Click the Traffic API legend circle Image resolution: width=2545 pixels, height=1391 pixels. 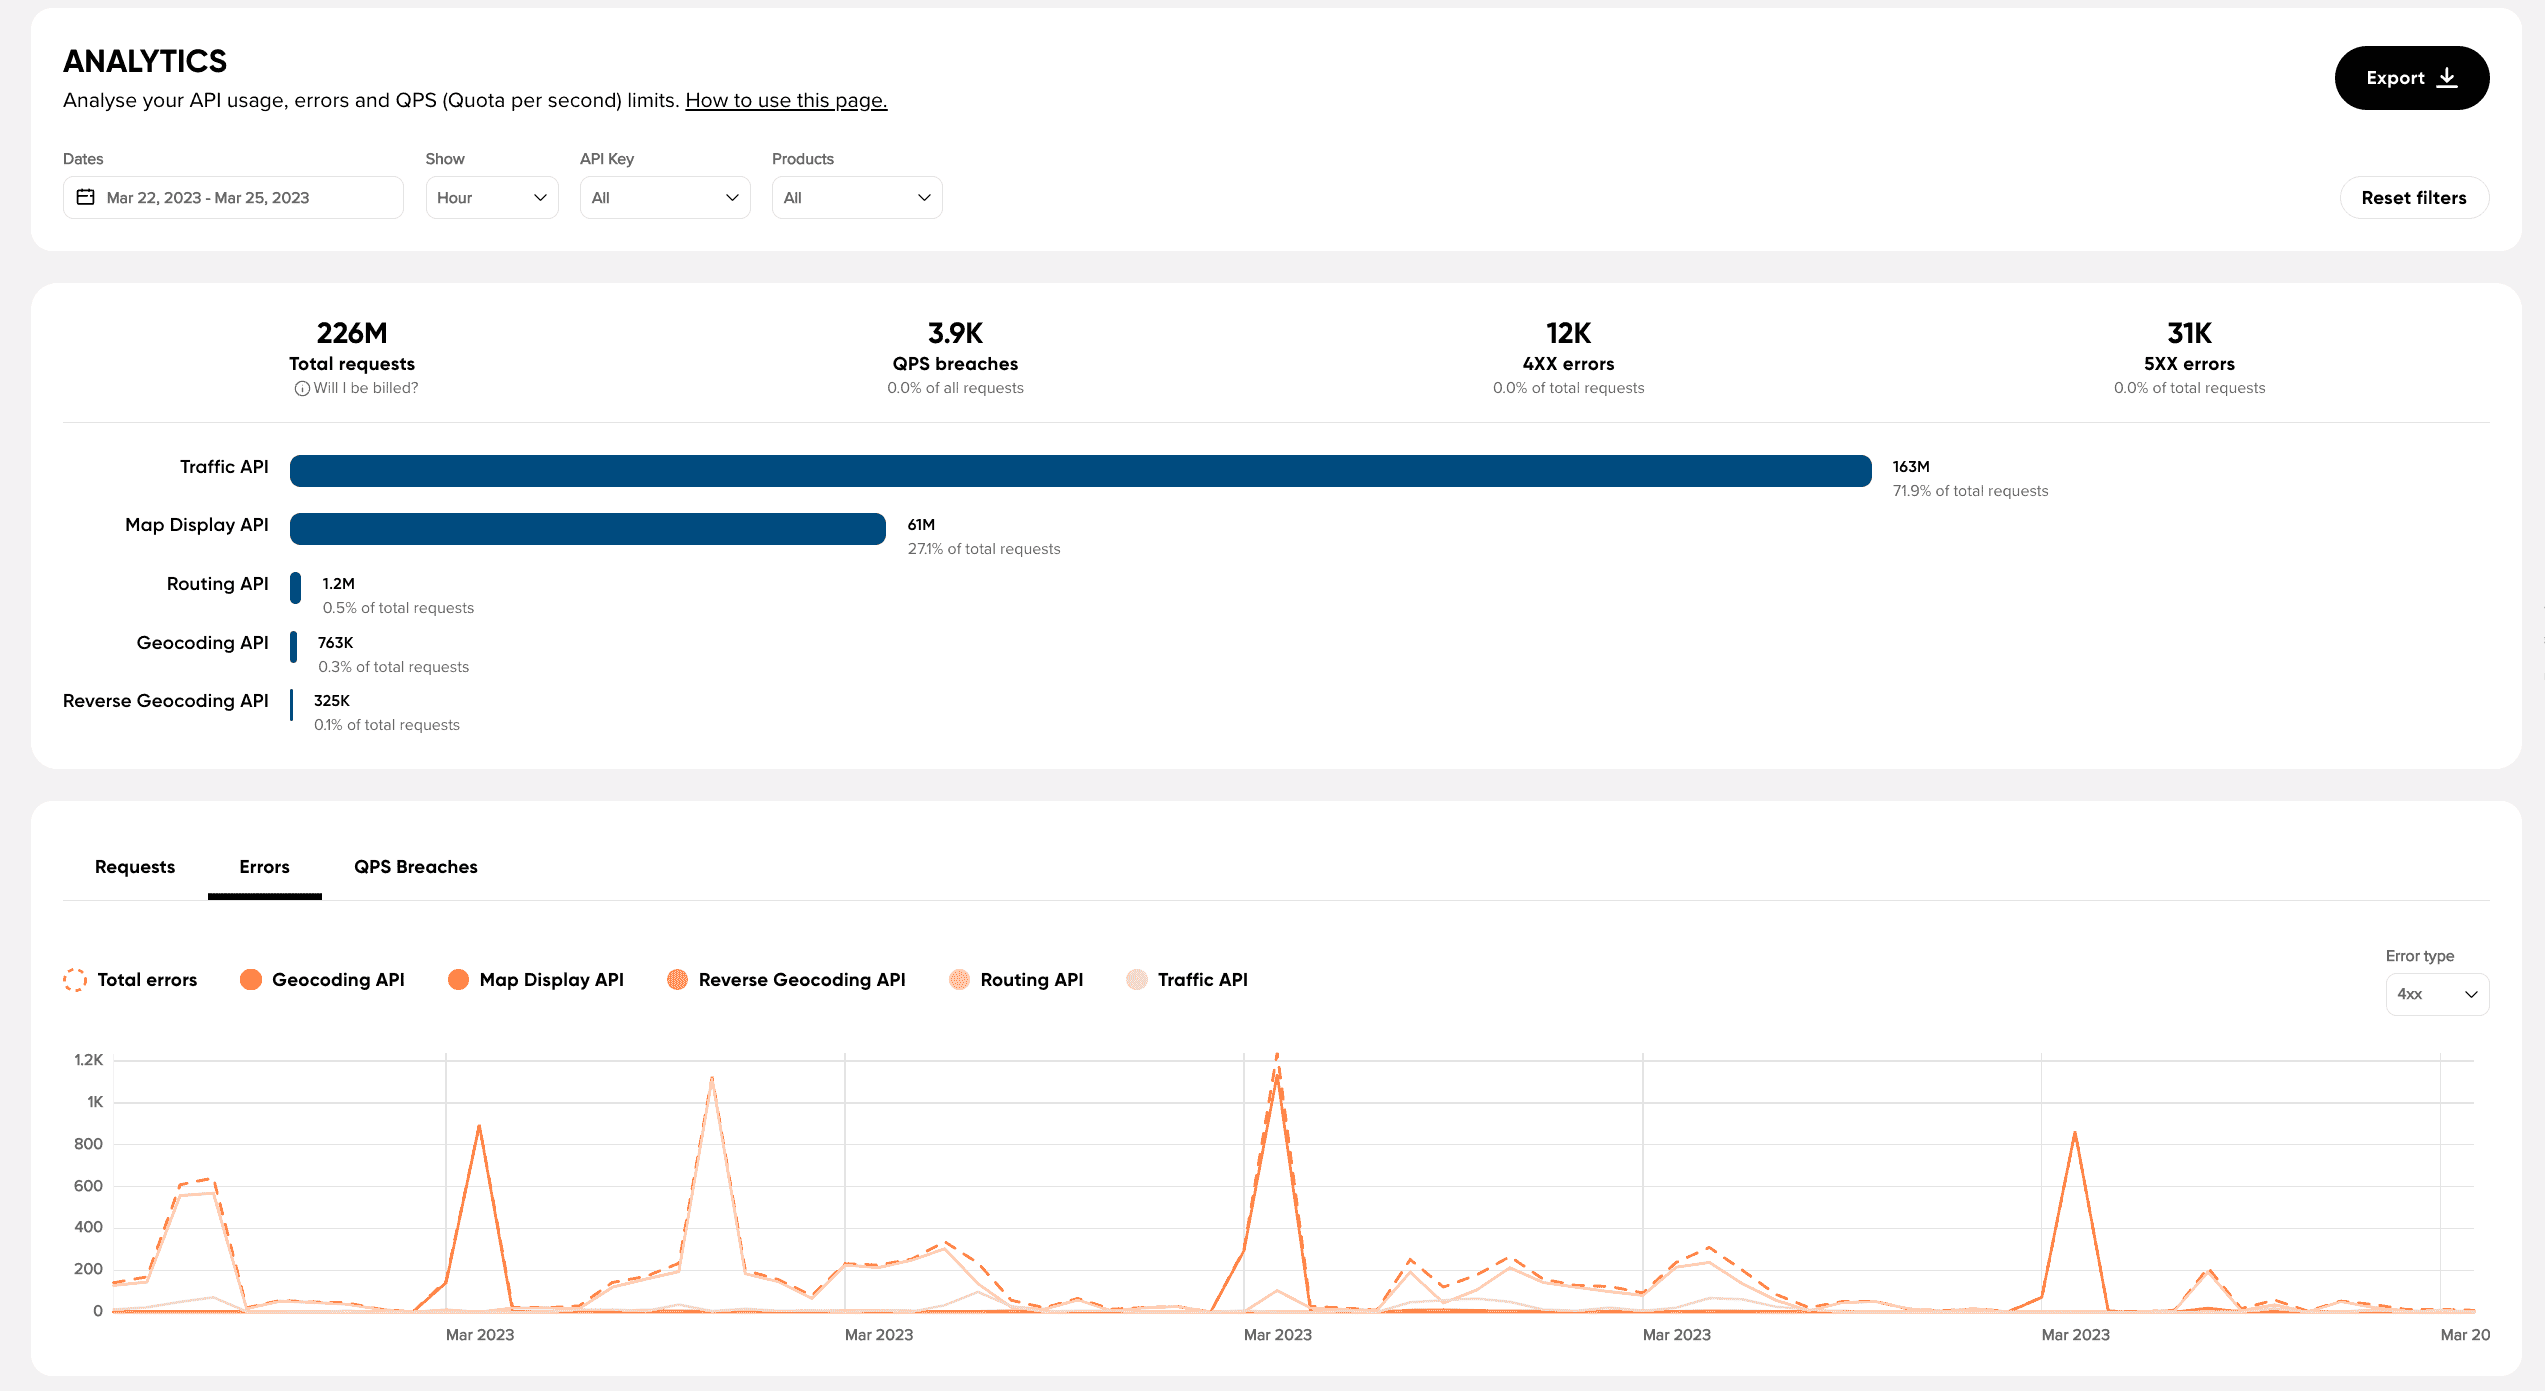(1136, 980)
